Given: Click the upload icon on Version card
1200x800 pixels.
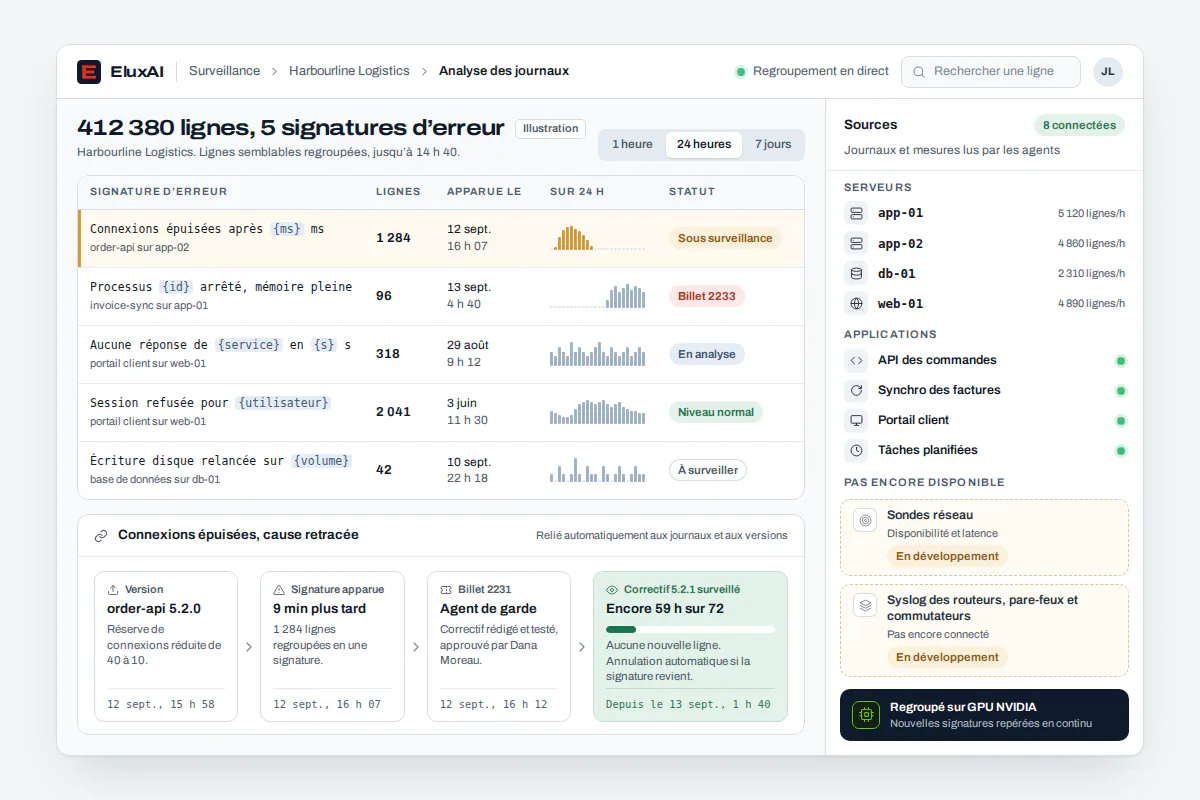Looking at the screenshot, I should click(113, 590).
